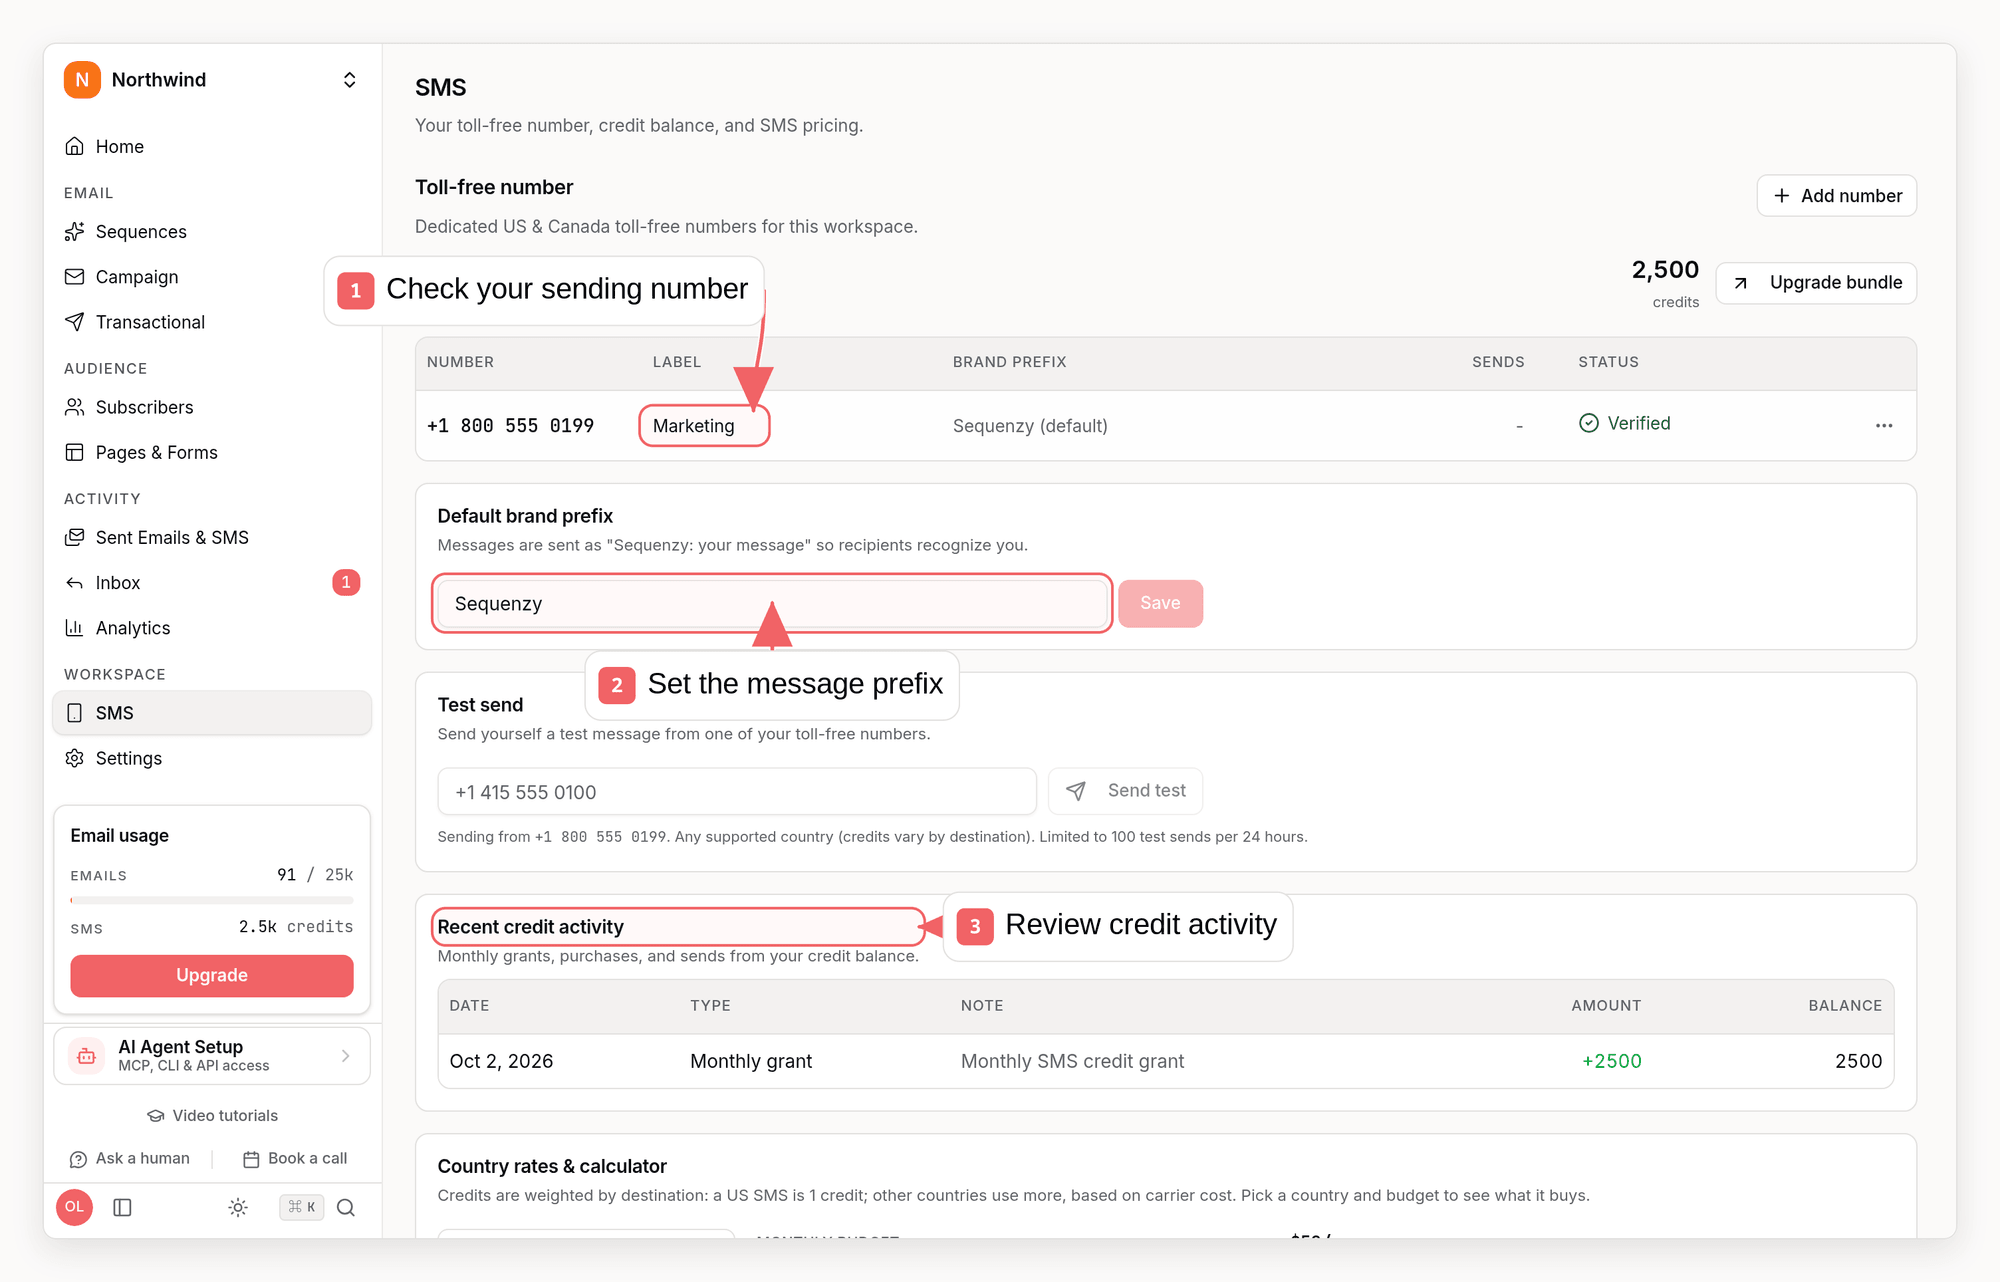Click the Monthly SMS credit grant note

point(1072,1061)
